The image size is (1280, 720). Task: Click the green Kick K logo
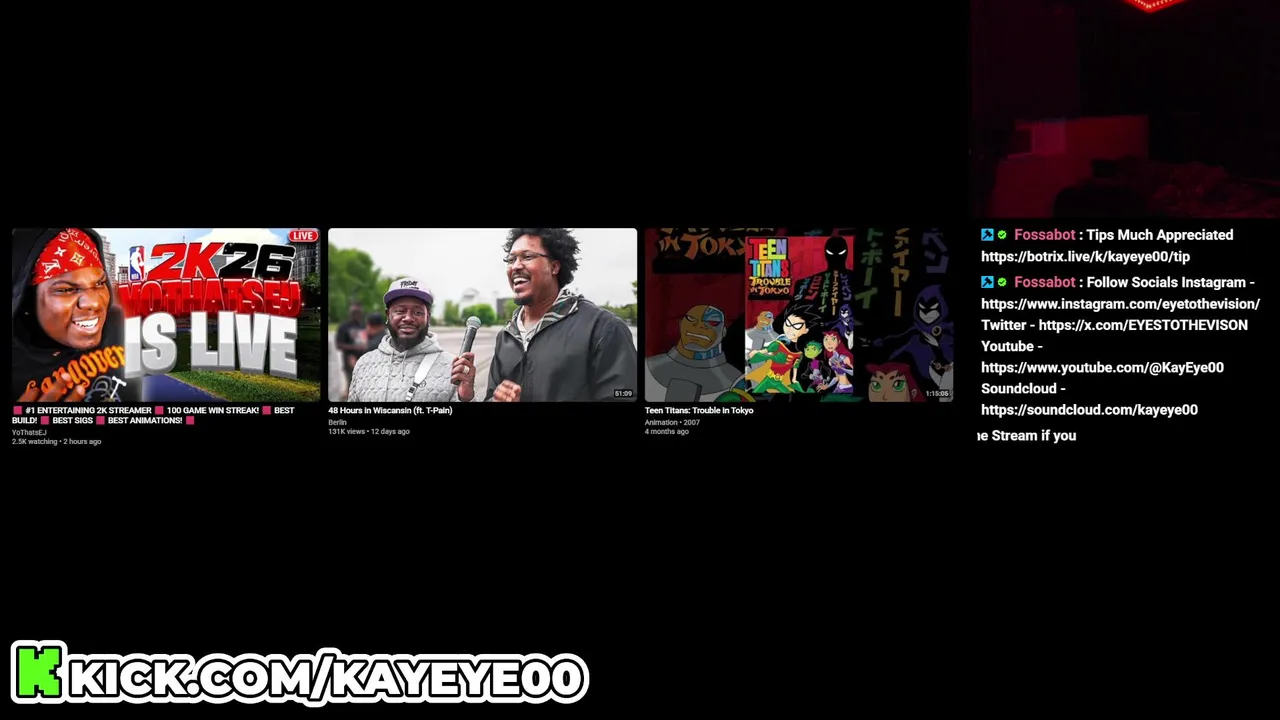click(x=39, y=672)
